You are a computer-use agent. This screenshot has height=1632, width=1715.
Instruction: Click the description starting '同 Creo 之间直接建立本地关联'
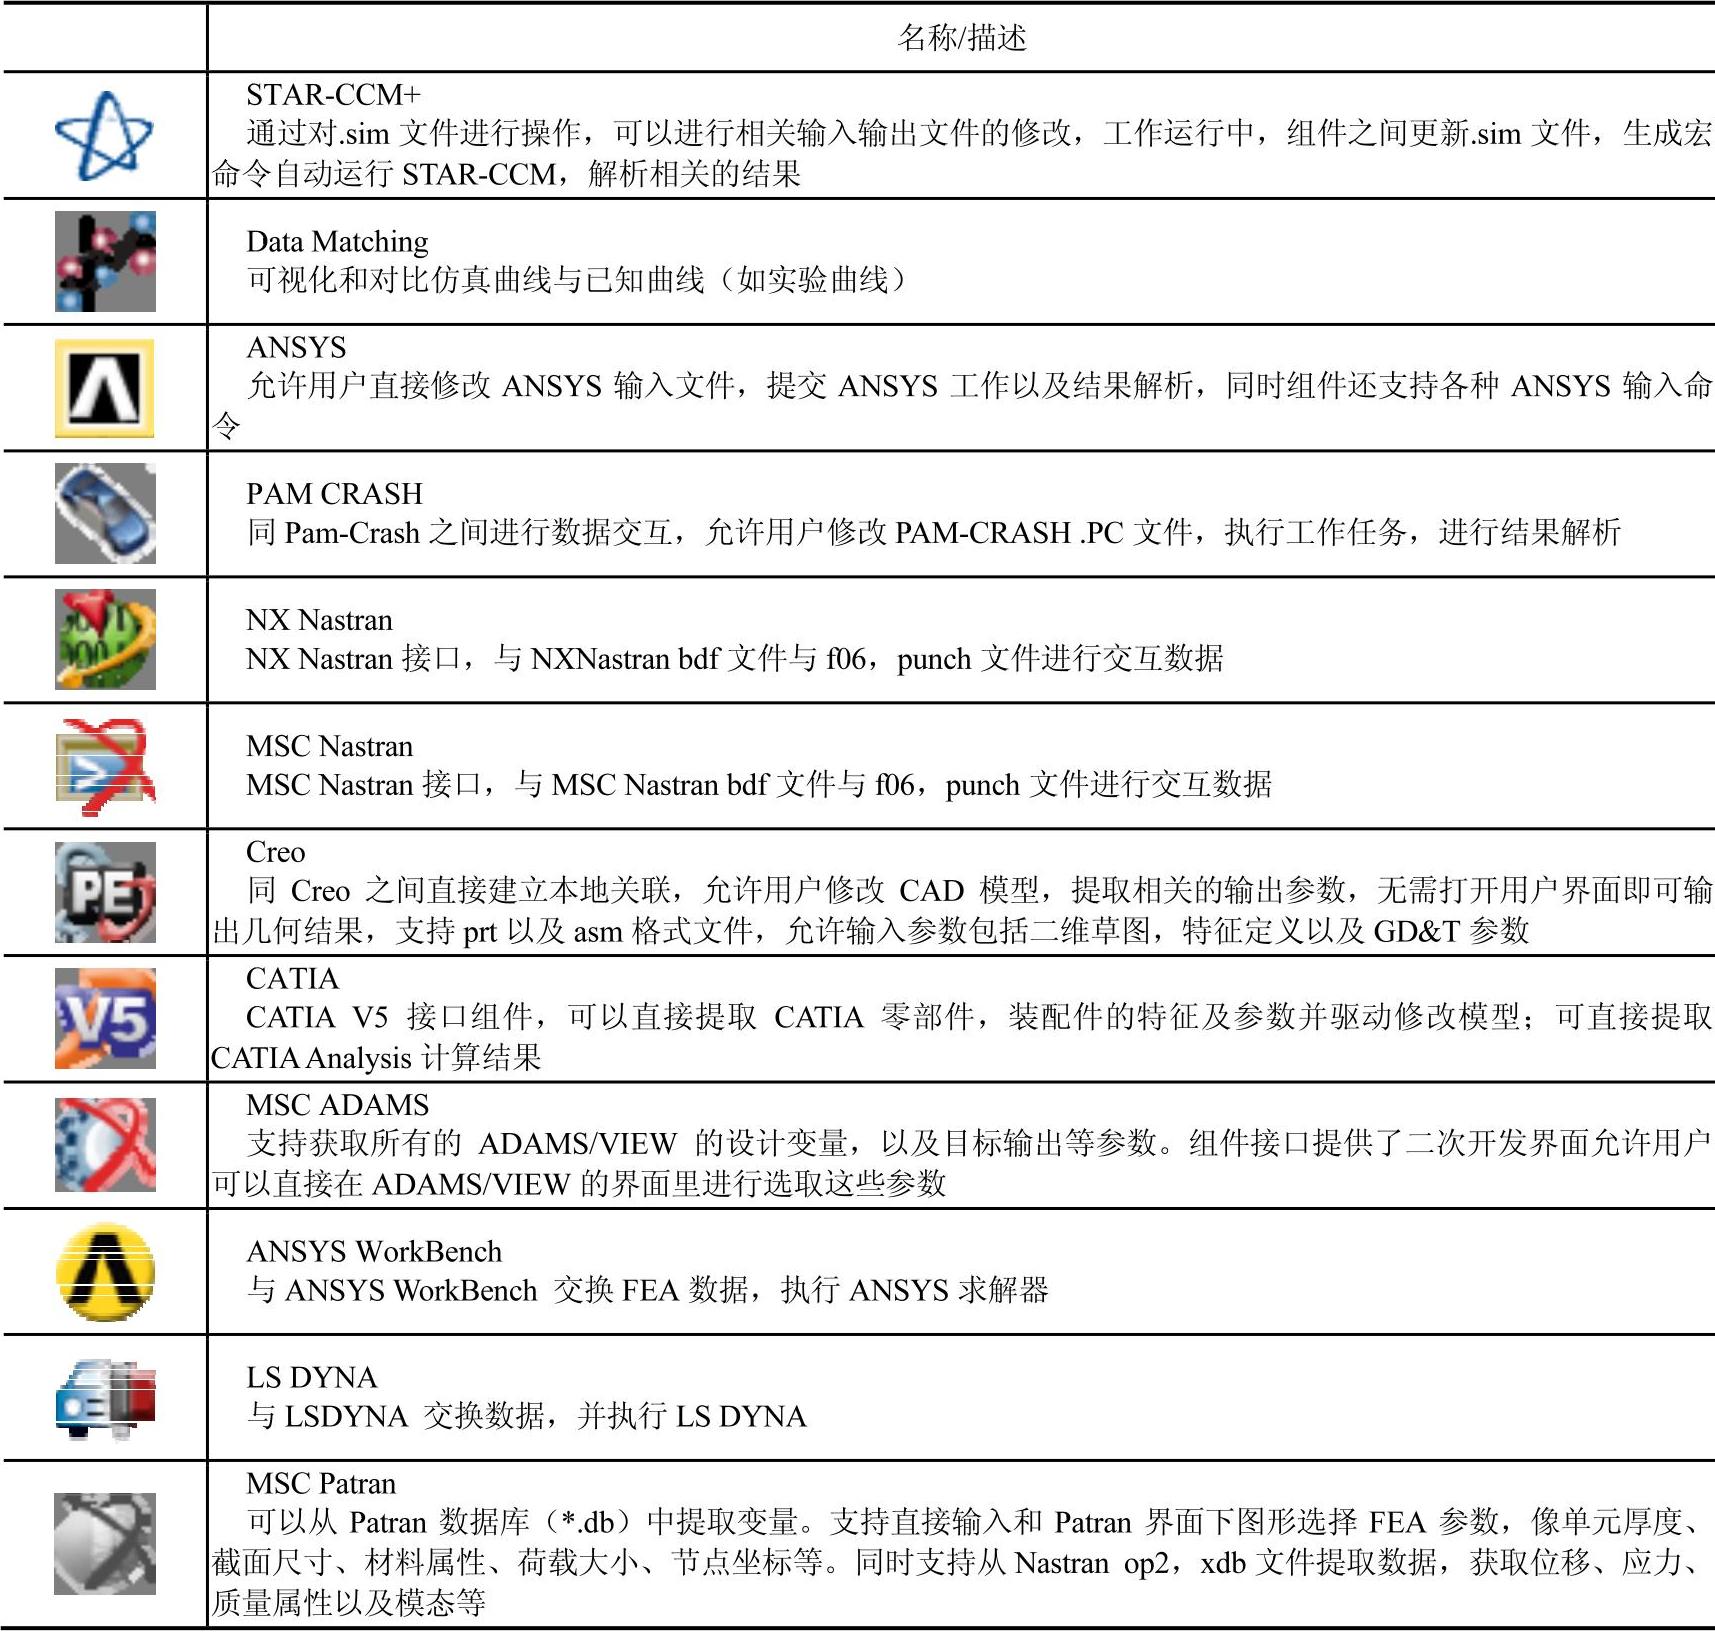point(962,911)
